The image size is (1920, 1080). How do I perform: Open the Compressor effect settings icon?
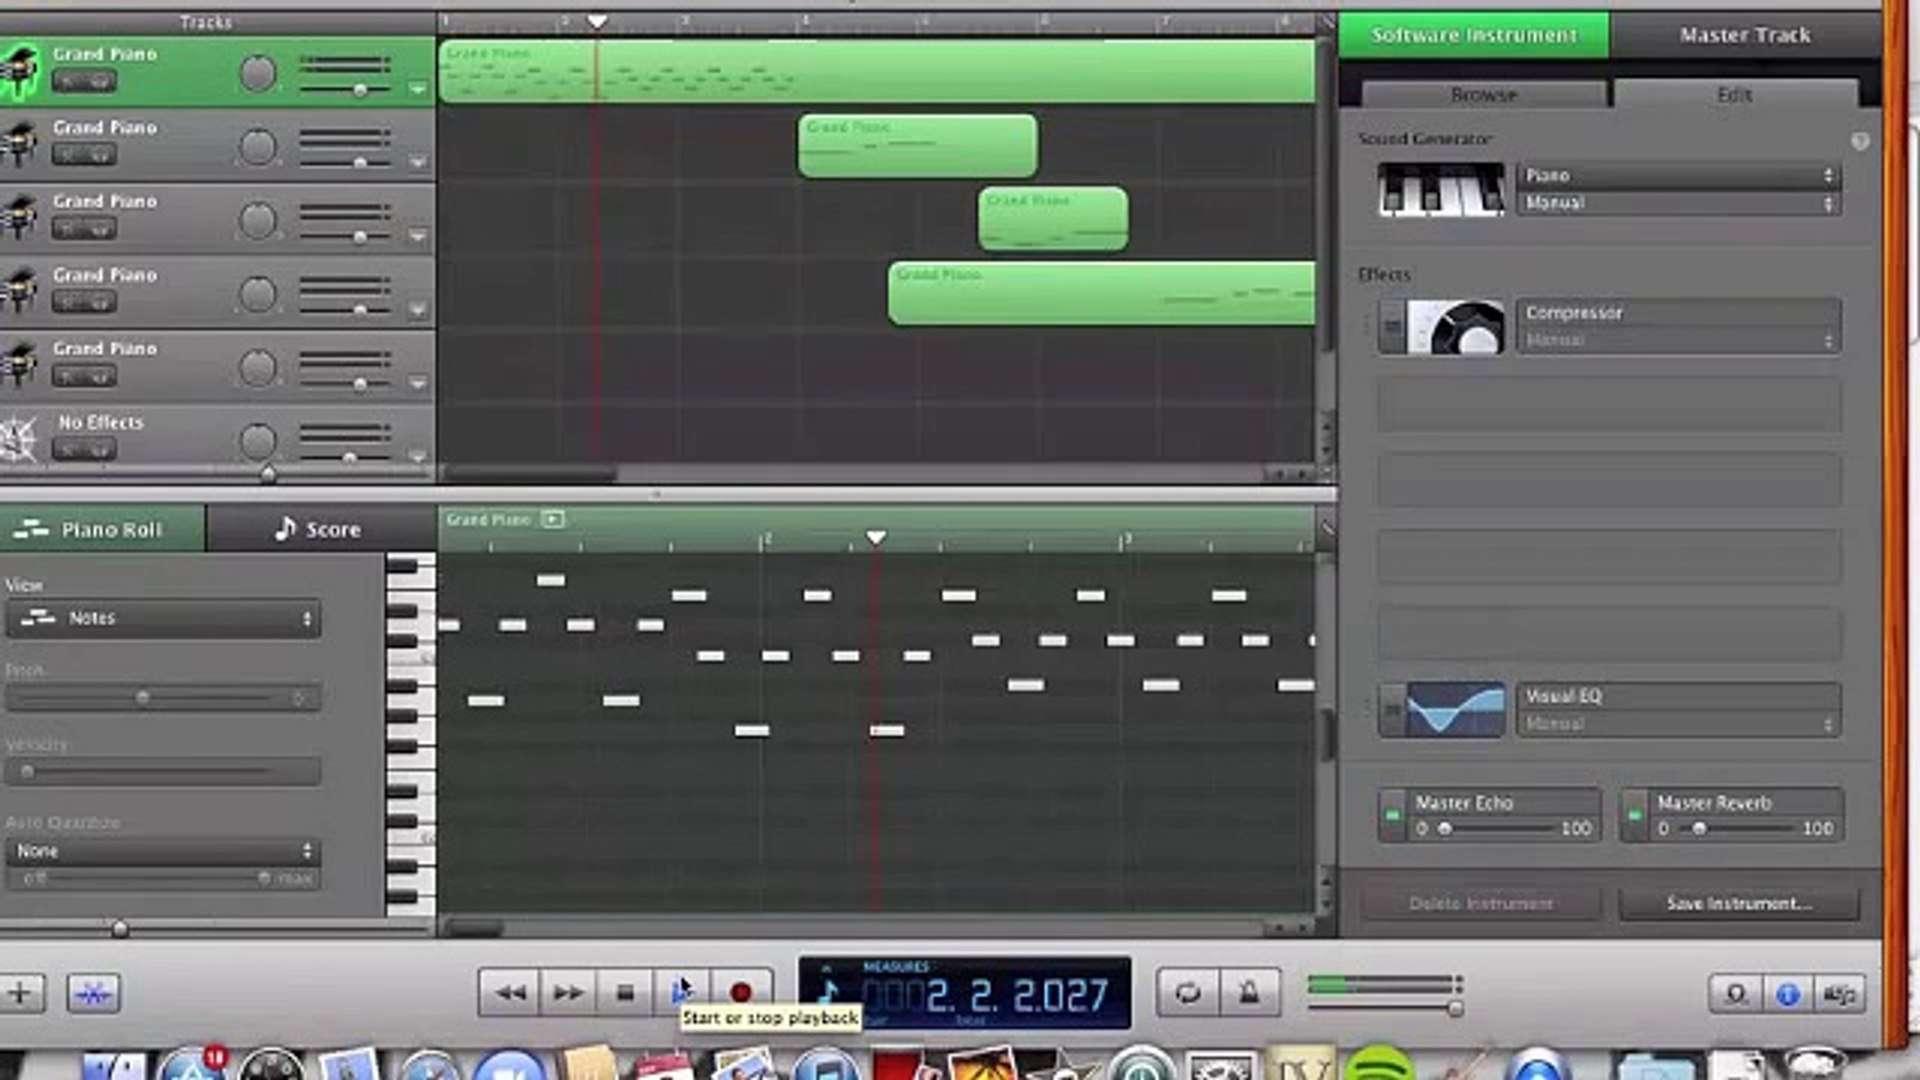[x=1454, y=326]
